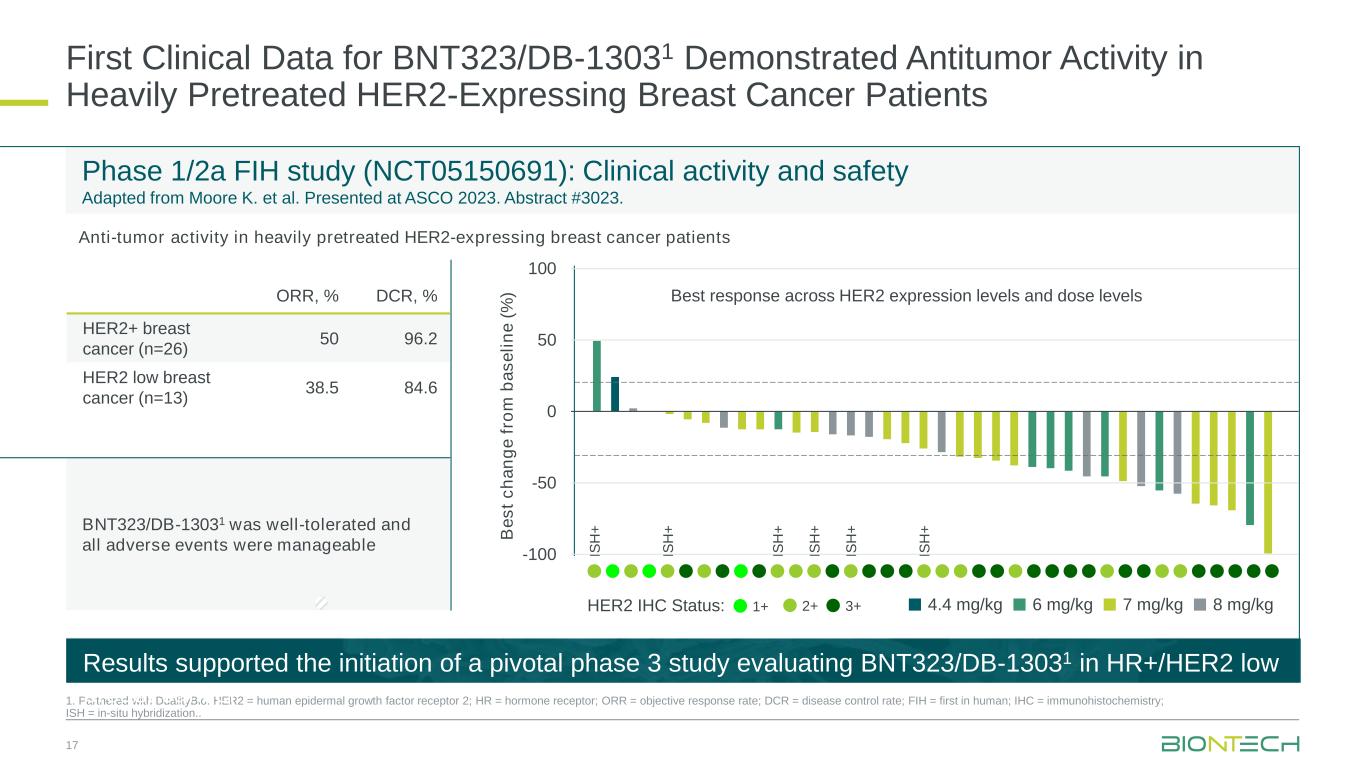Click the slide page number 17
Viewport: 1365px width, 768px height.
(72, 747)
